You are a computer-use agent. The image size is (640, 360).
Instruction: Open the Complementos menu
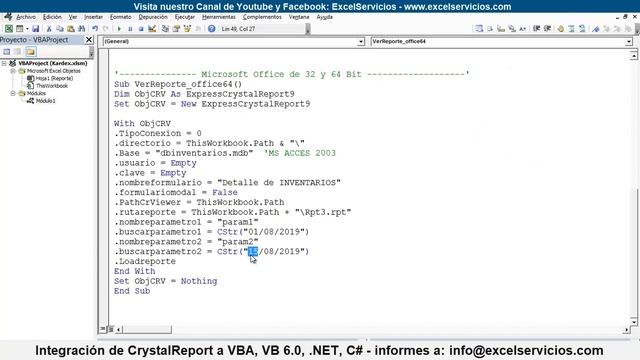262,17
